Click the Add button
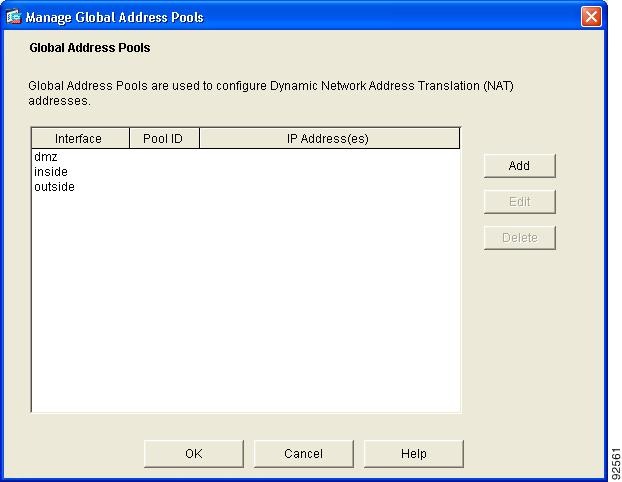This screenshot has height=482, width=622. click(x=519, y=165)
